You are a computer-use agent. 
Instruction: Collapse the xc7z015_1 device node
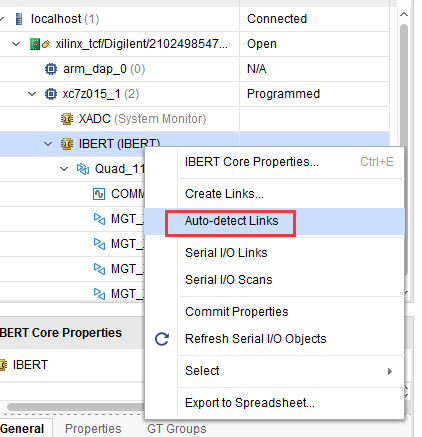click(32, 94)
